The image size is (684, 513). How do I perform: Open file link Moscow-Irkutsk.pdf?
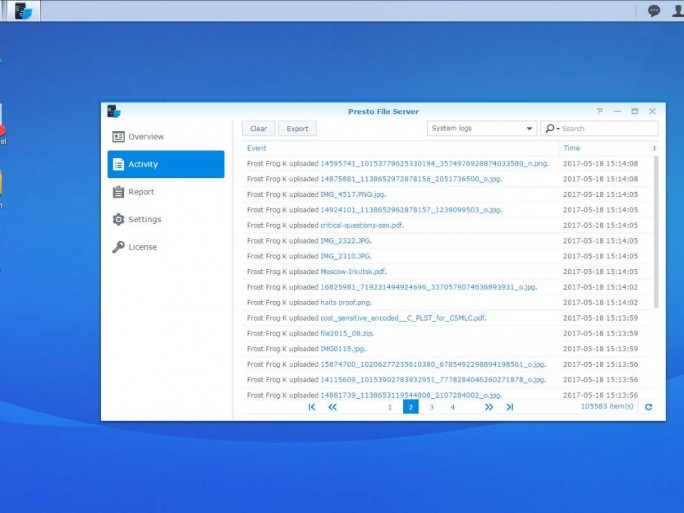(353, 271)
